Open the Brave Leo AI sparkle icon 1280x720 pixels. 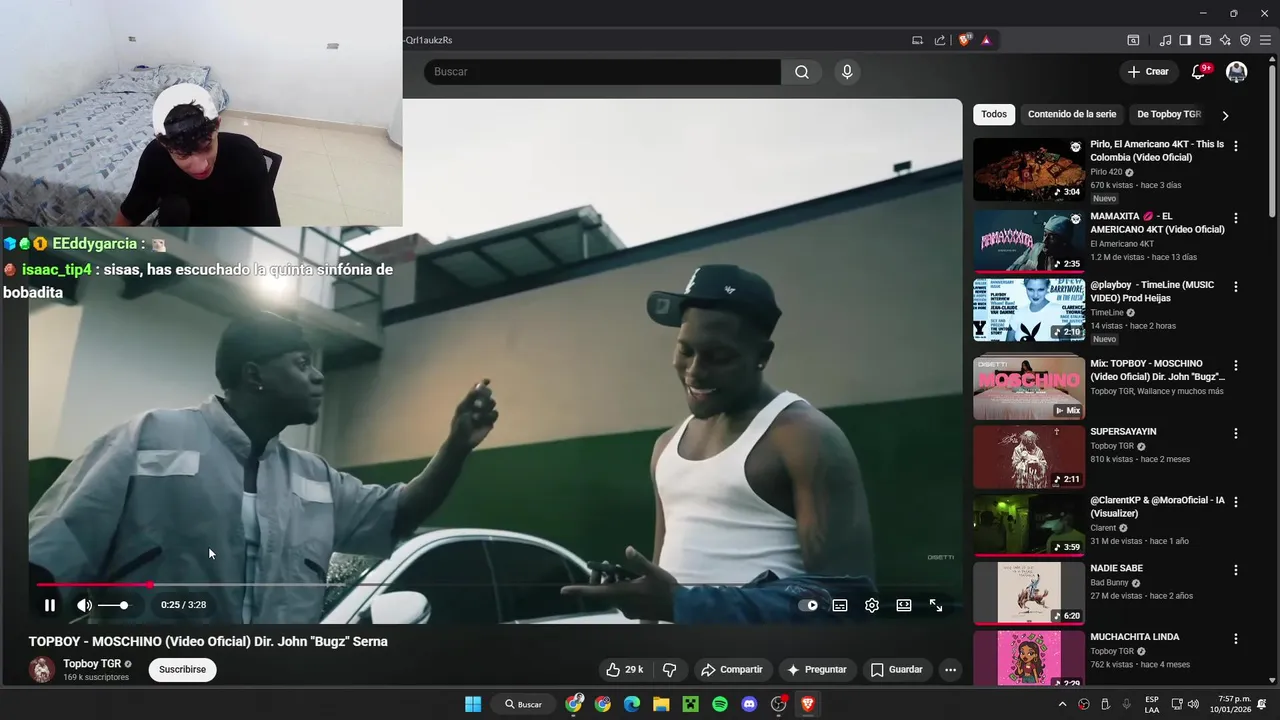pos(1225,40)
